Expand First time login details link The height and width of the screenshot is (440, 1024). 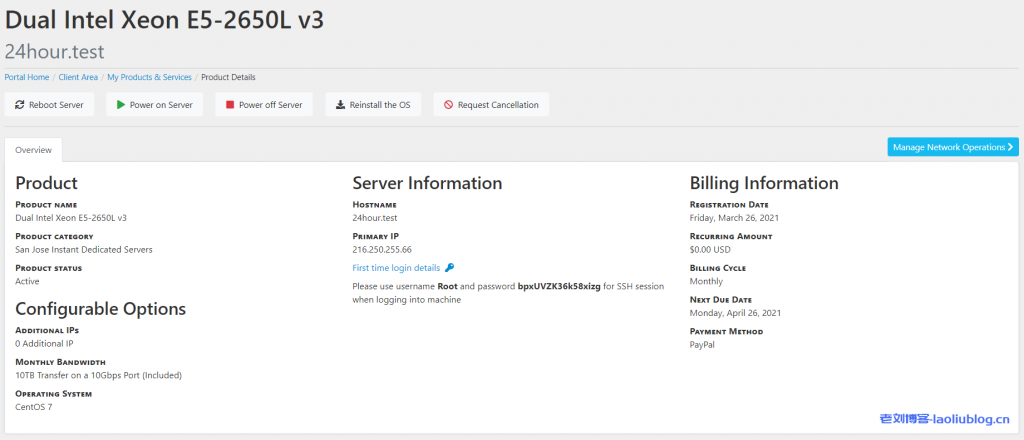coord(396,268)
